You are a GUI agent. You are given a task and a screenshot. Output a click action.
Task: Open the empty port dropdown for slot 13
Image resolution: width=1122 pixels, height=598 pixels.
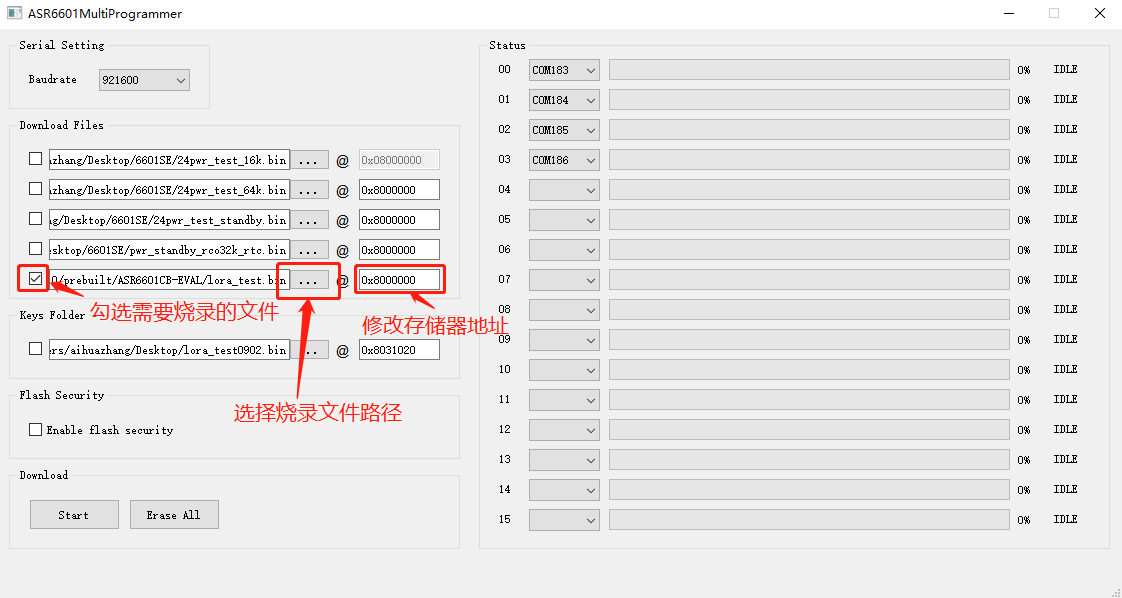[x=564, y=460]
